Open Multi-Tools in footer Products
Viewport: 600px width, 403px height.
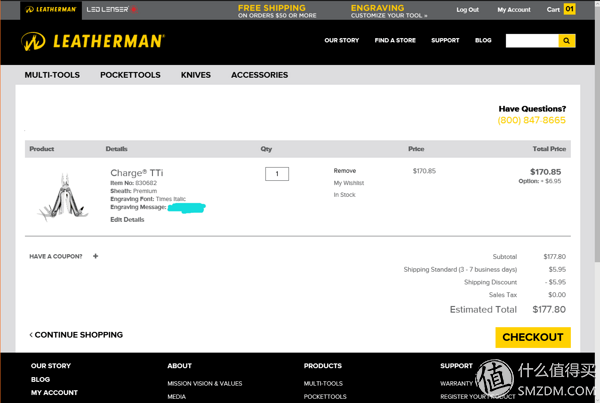(323, 383)
